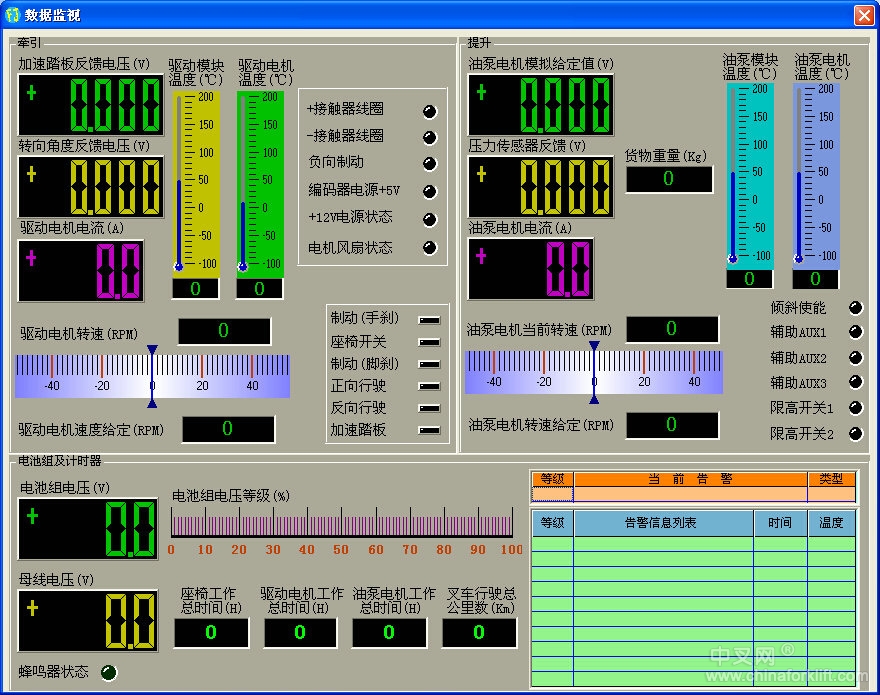The image size is (880, 695).
Task: Click the 牵引 group box title
Action: coord(29,43)
